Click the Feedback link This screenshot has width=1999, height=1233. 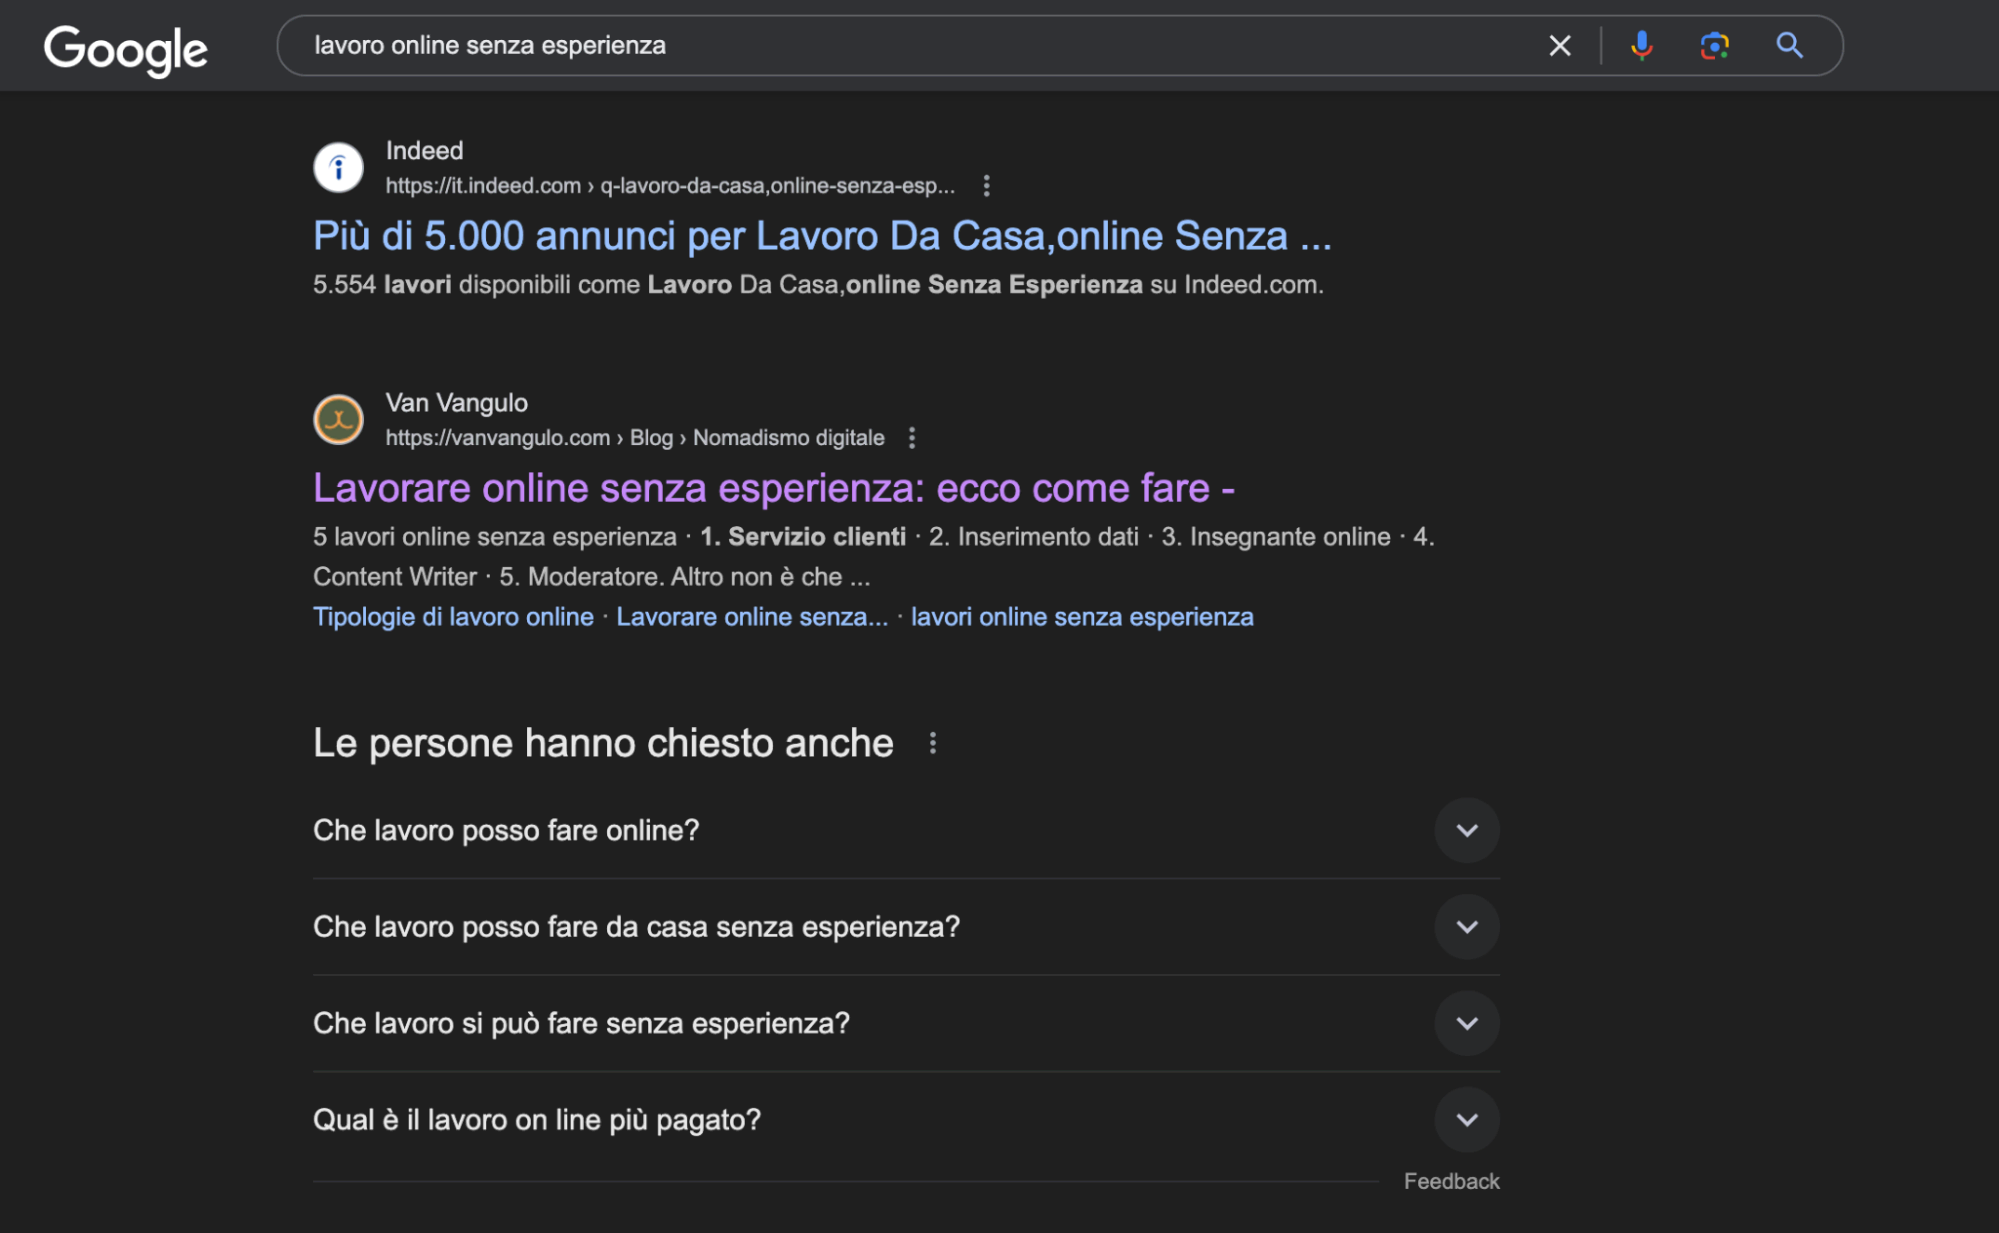(1450, 1182)
